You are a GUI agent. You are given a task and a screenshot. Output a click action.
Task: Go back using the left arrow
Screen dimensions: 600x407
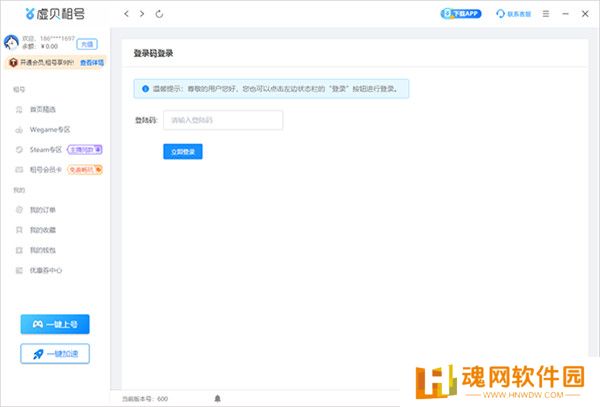pyautogui.click(x=126, y=14)
